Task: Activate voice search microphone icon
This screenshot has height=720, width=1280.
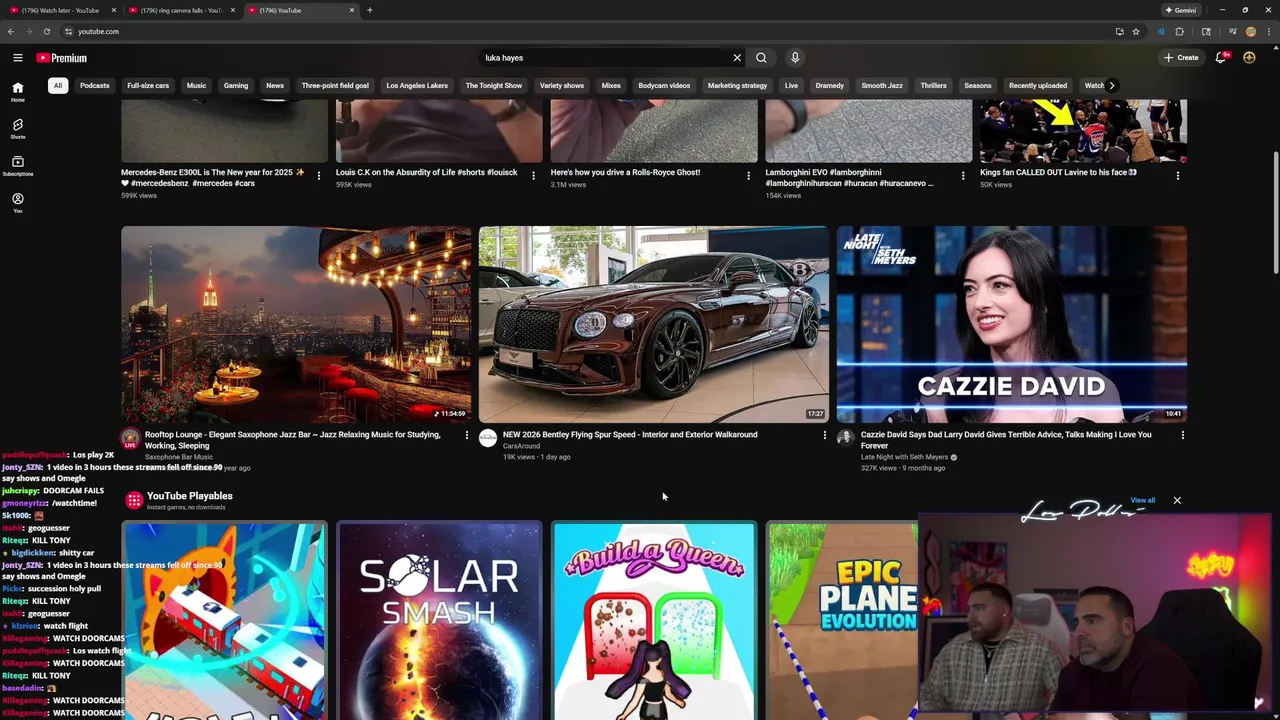Action: 795,58
